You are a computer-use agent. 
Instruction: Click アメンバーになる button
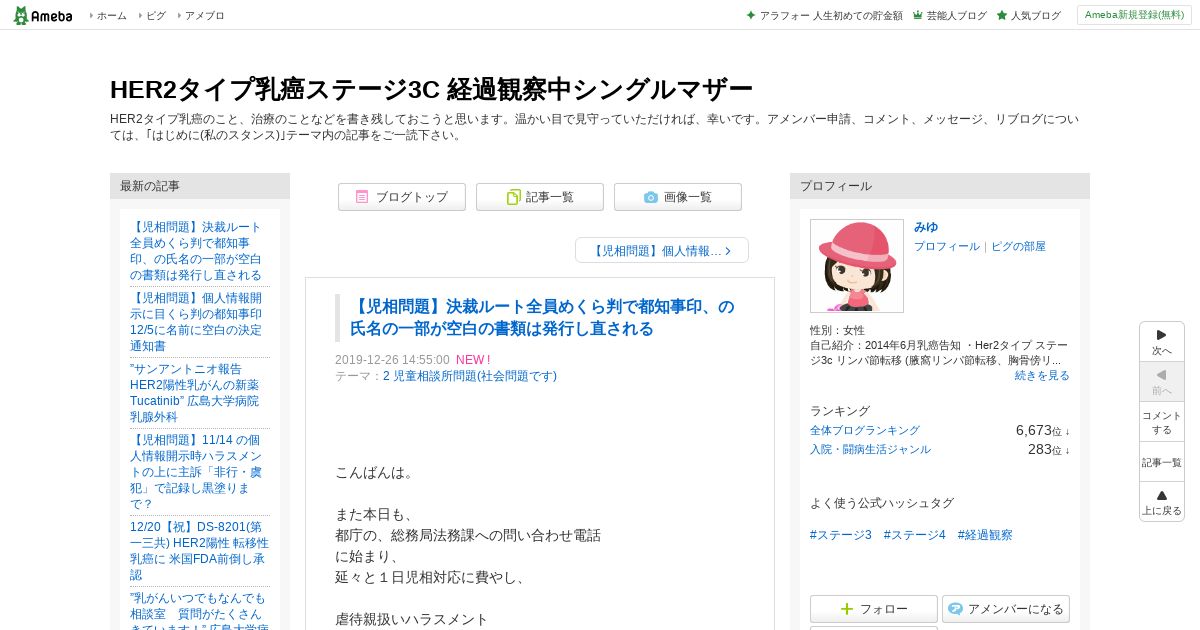(x=1006, y=609)
